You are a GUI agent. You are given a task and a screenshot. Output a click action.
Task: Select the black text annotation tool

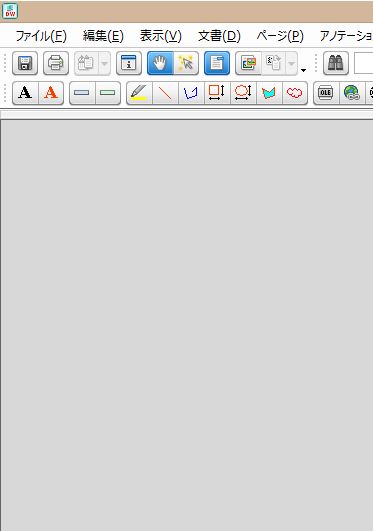point(25,92)
